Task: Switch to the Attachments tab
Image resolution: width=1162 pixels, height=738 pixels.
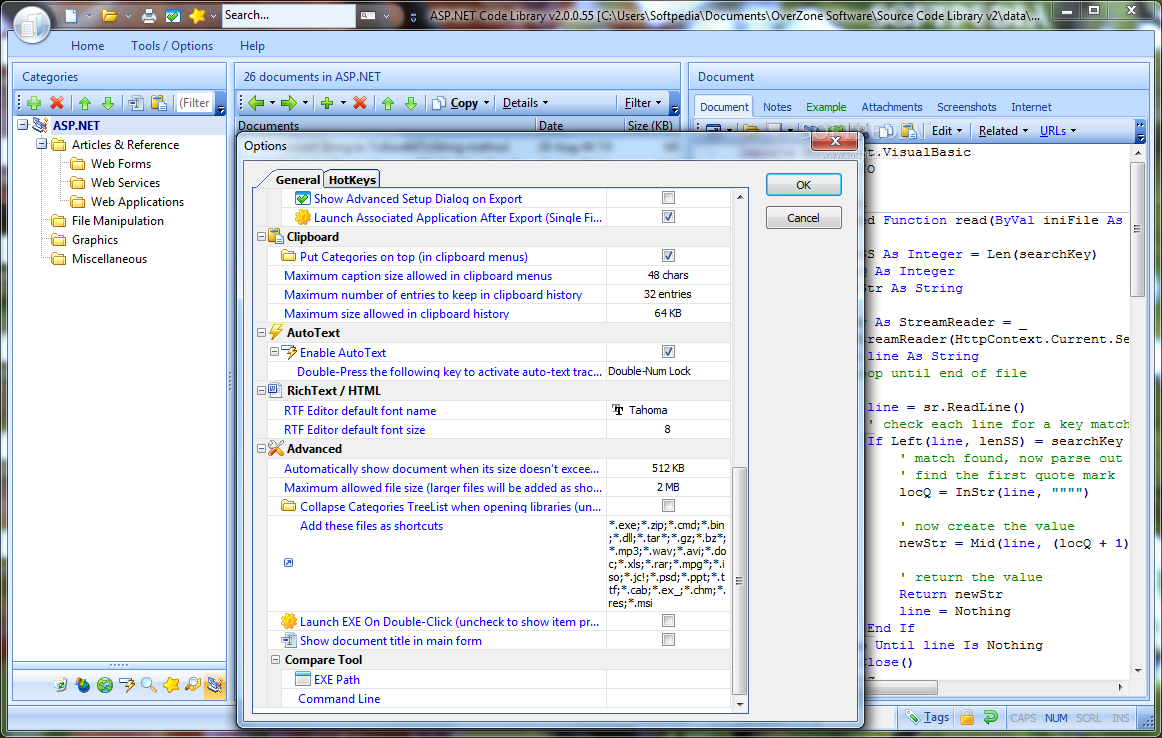Action: coord(892,107)
